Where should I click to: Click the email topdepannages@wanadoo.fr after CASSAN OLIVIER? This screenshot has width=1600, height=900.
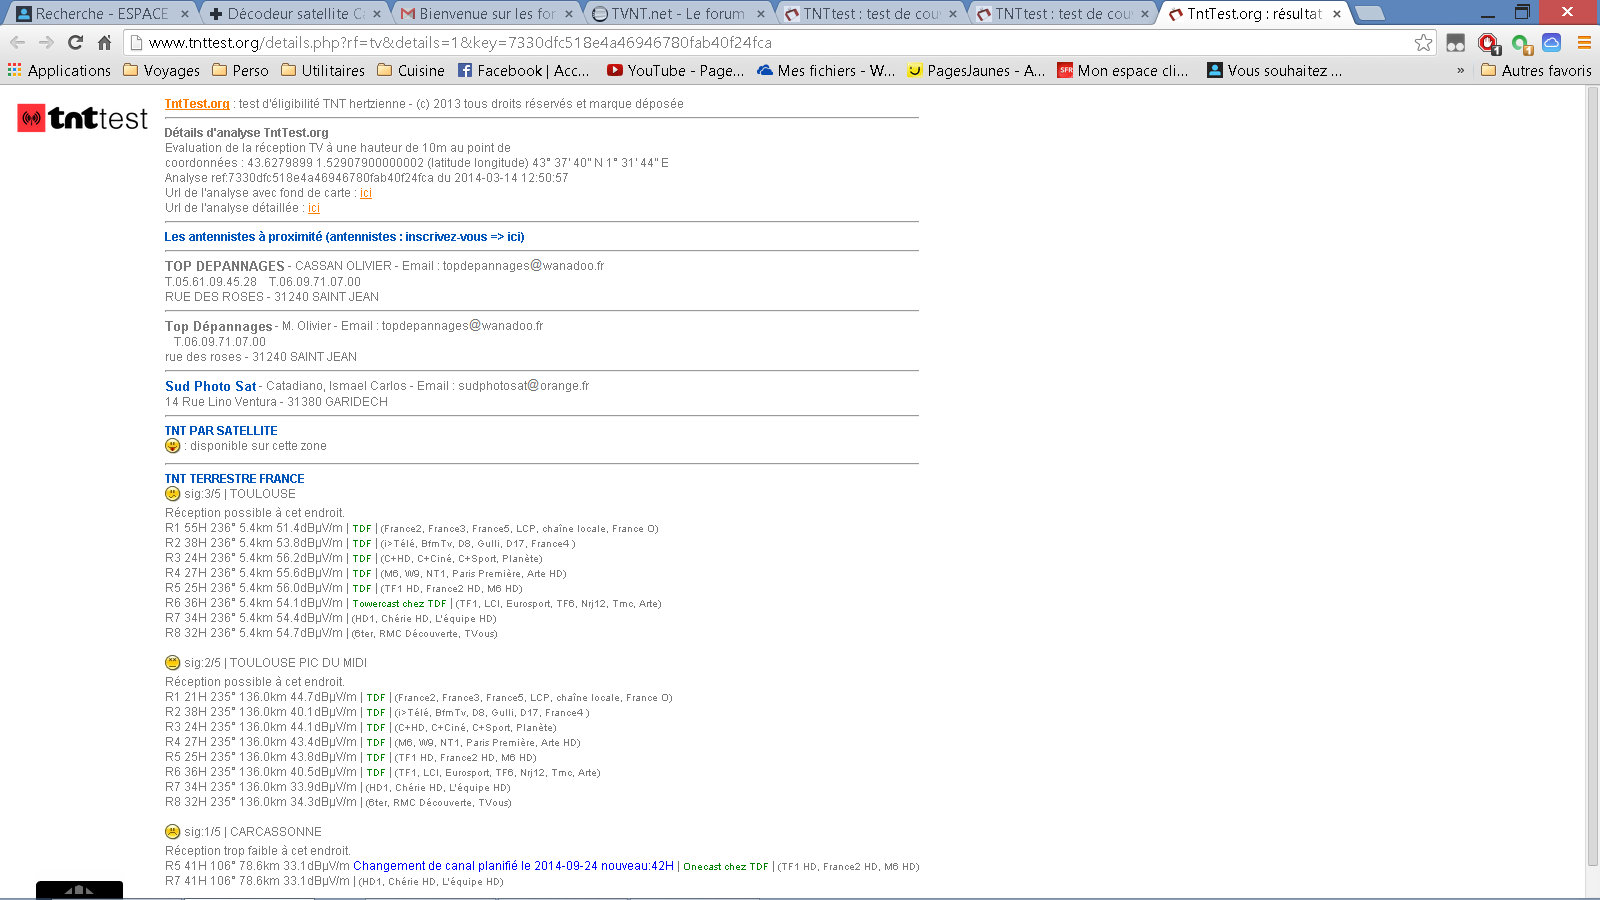[x=523, y=266]
